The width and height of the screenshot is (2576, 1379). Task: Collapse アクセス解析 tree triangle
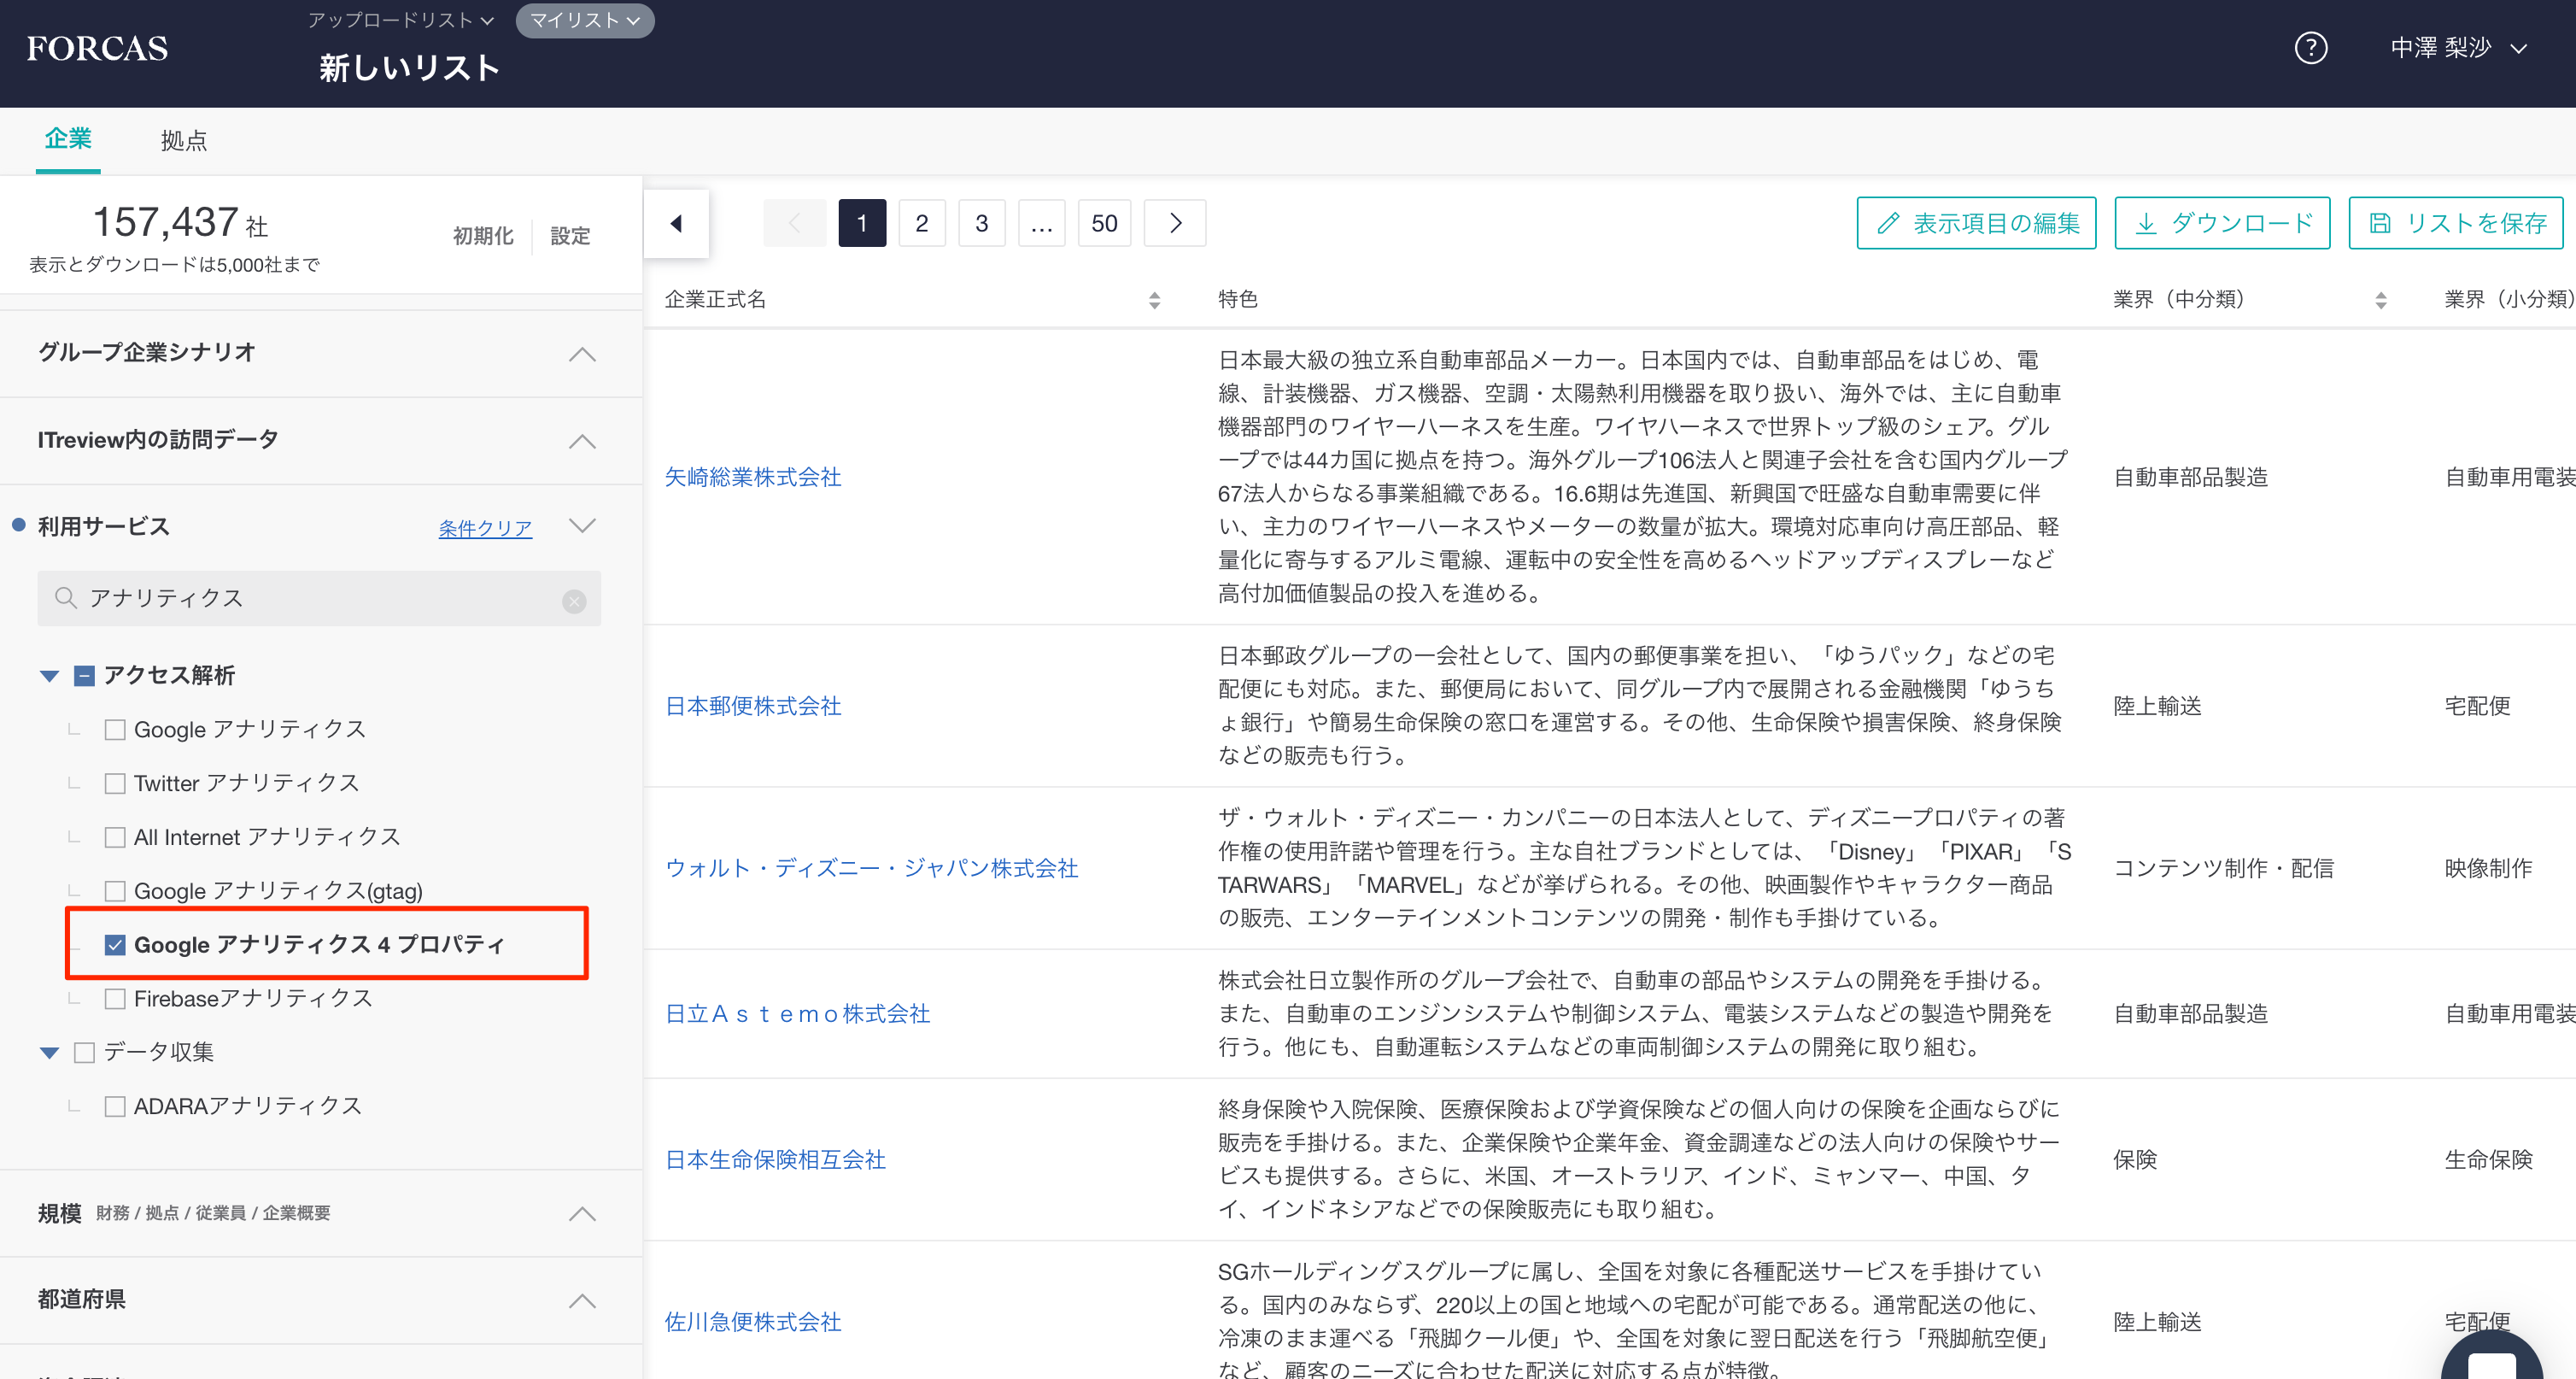49,676
